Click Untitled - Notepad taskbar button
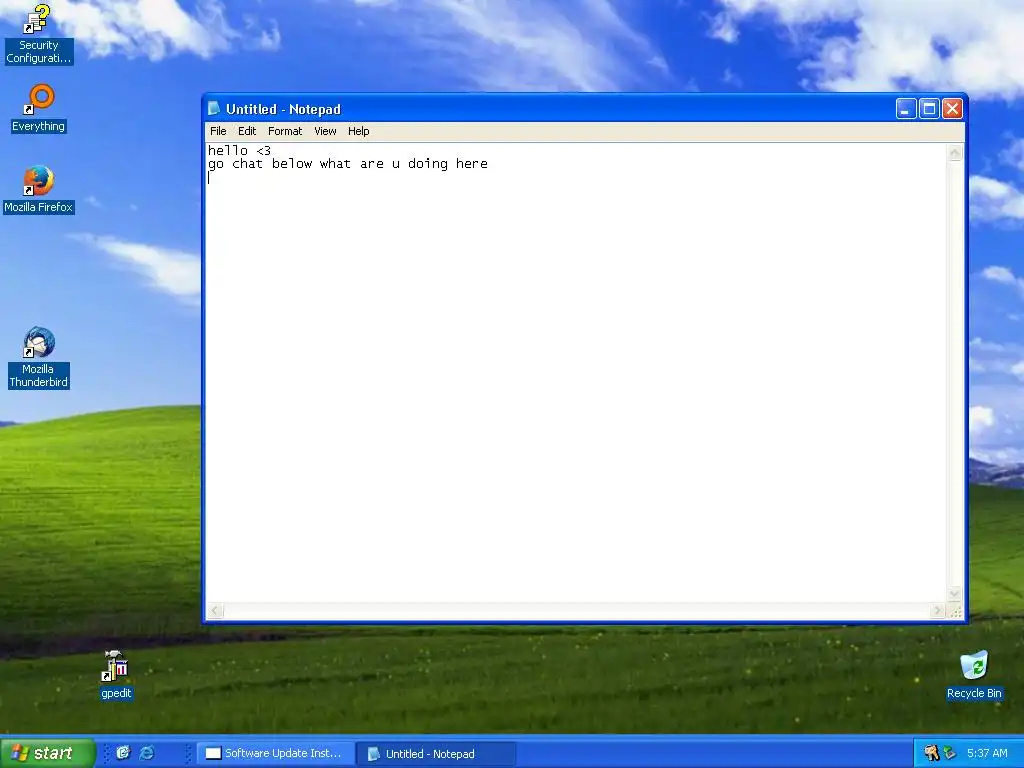Image resolution: width=1024 pixels, height=768 pixels. (436, 753)
